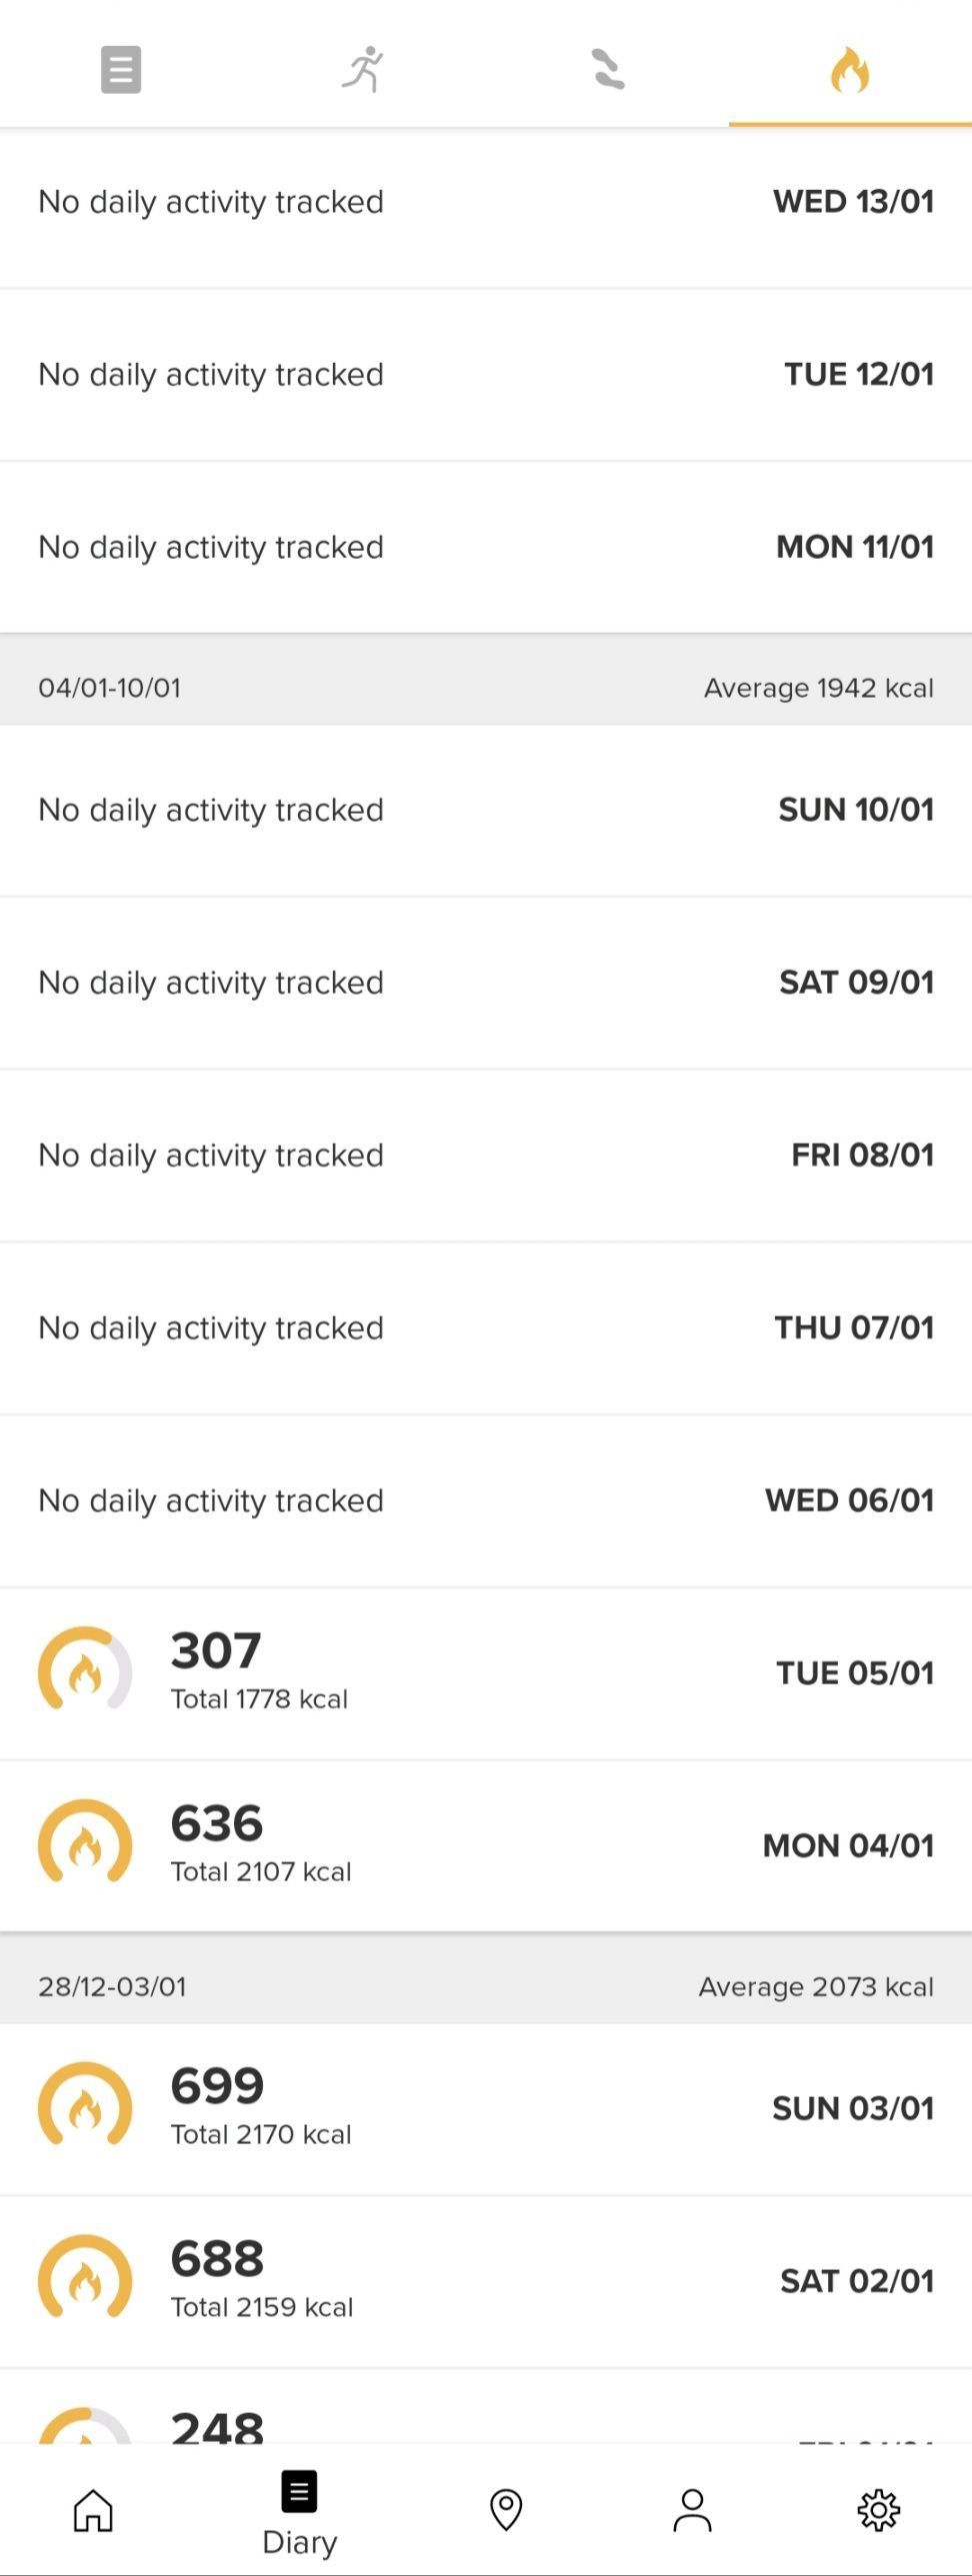Open SUN 03/01 entry with 699 kcal
Image resolution: width=972 pixels, height=2576 pixels.
[486, 2109]
